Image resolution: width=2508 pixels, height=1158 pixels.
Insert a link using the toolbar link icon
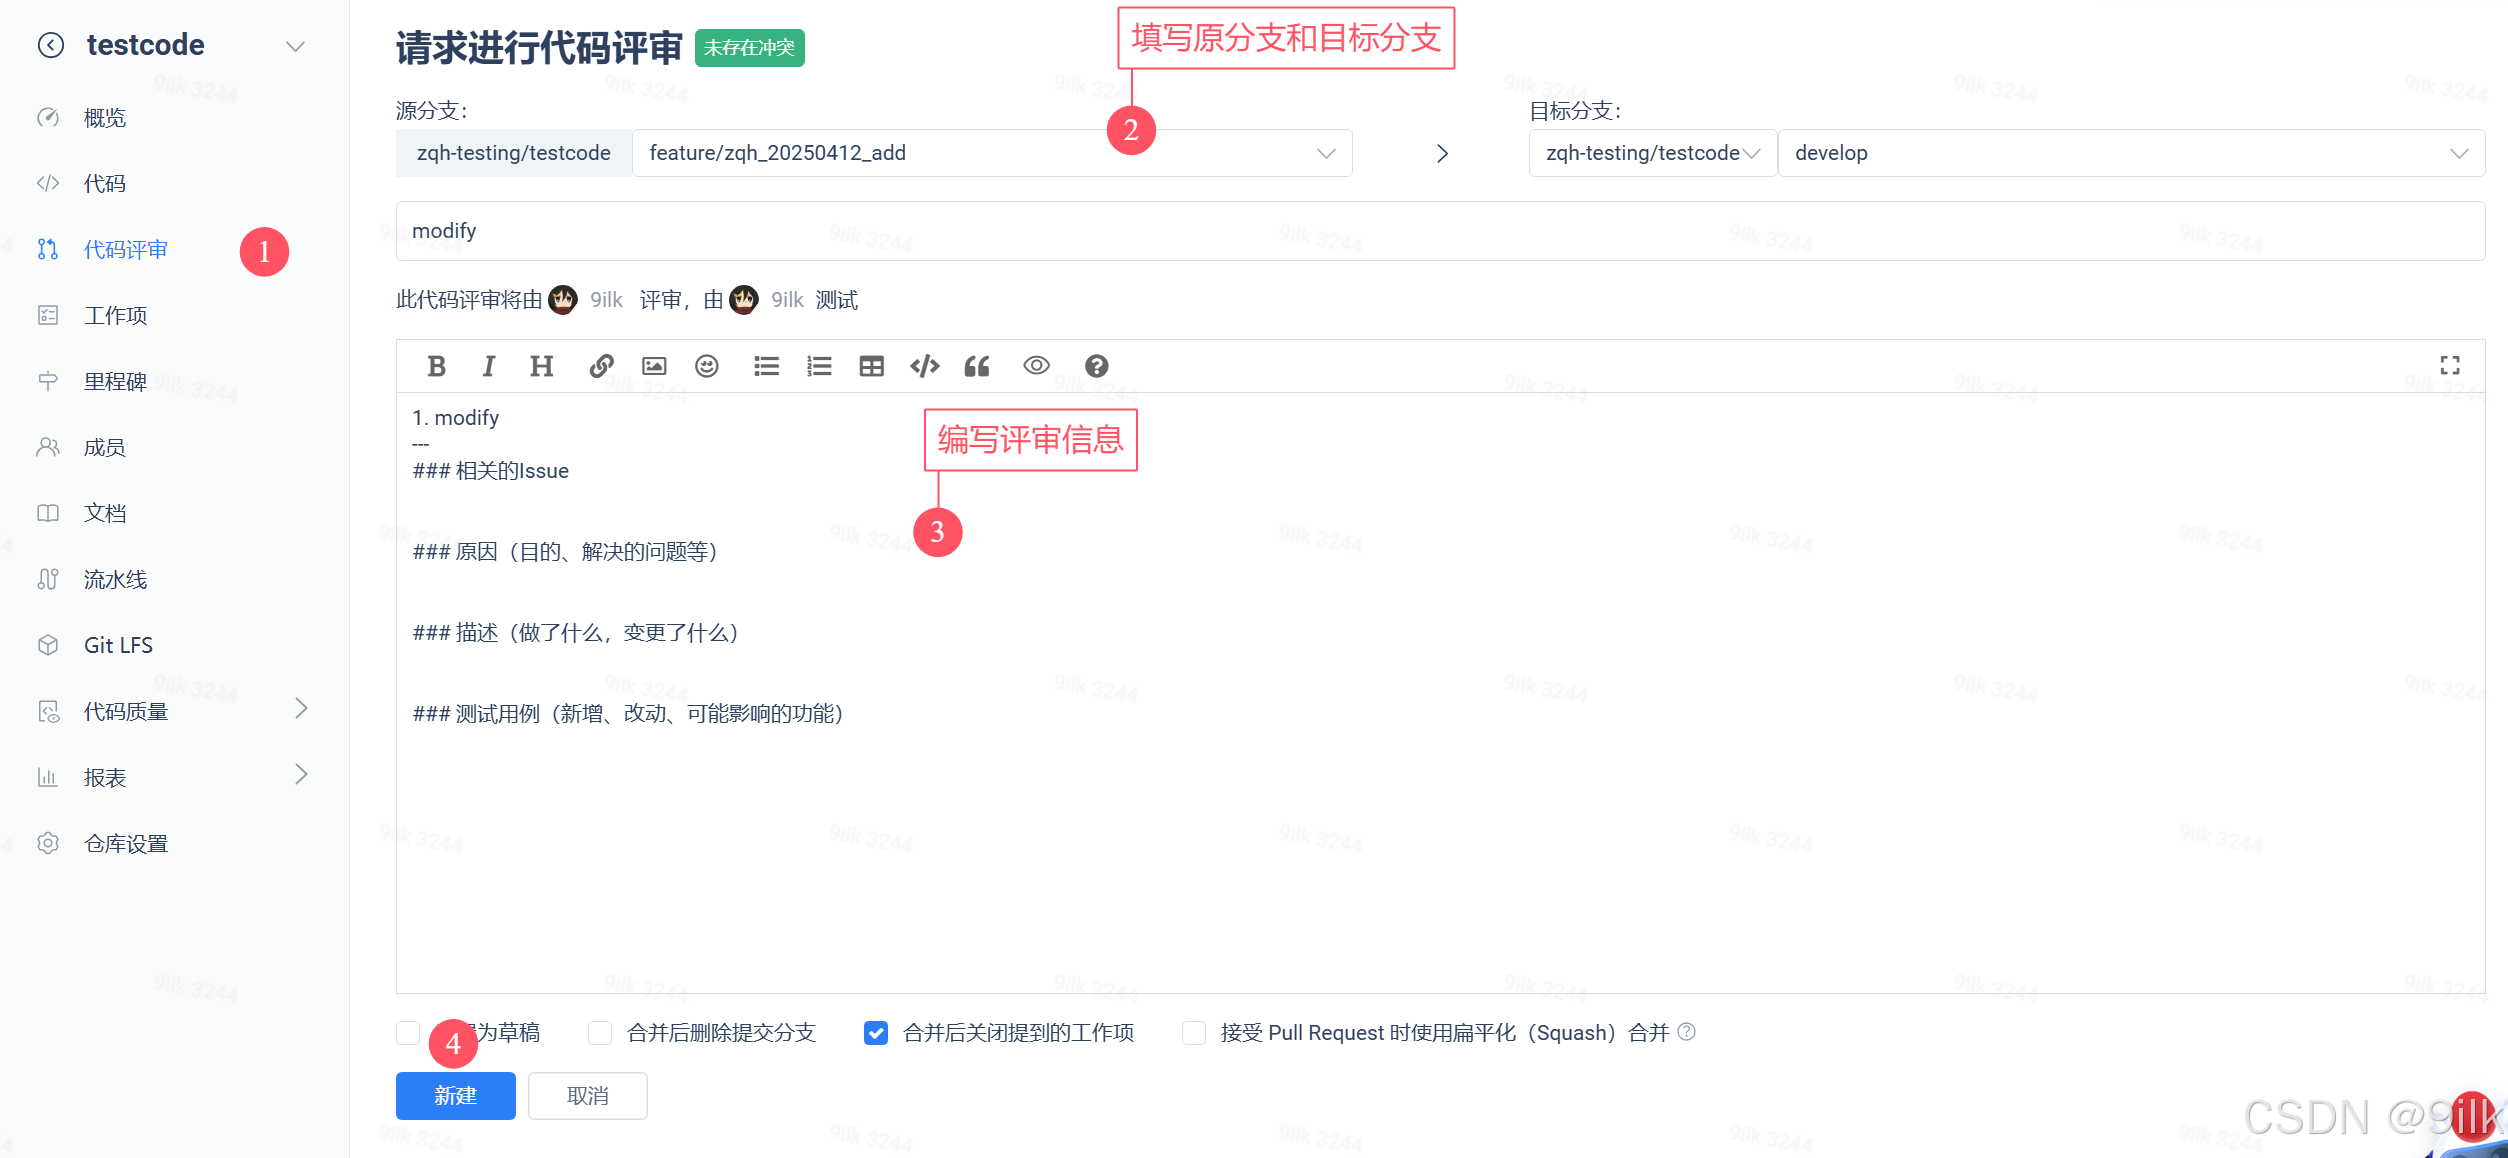coord(601,366)
